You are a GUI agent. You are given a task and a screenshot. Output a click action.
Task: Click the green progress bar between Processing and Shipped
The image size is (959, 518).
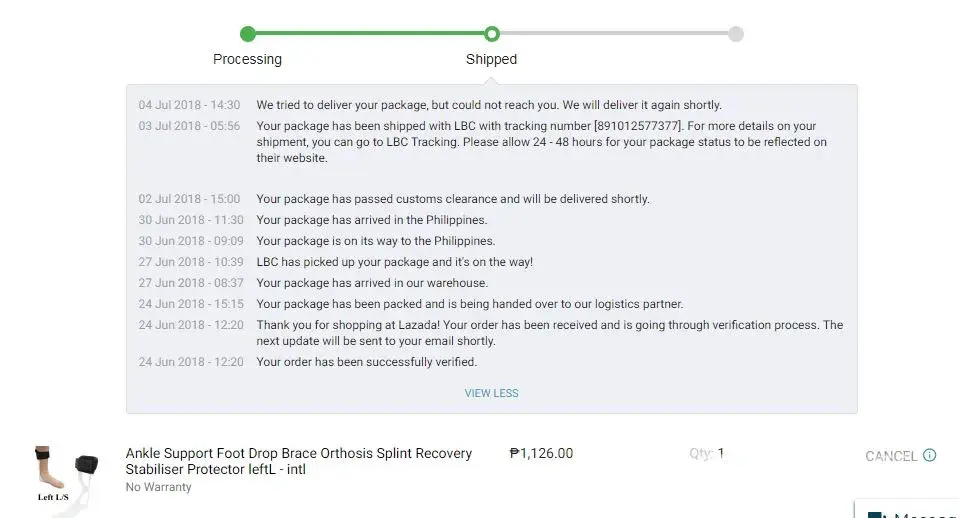tap(370, 34)
